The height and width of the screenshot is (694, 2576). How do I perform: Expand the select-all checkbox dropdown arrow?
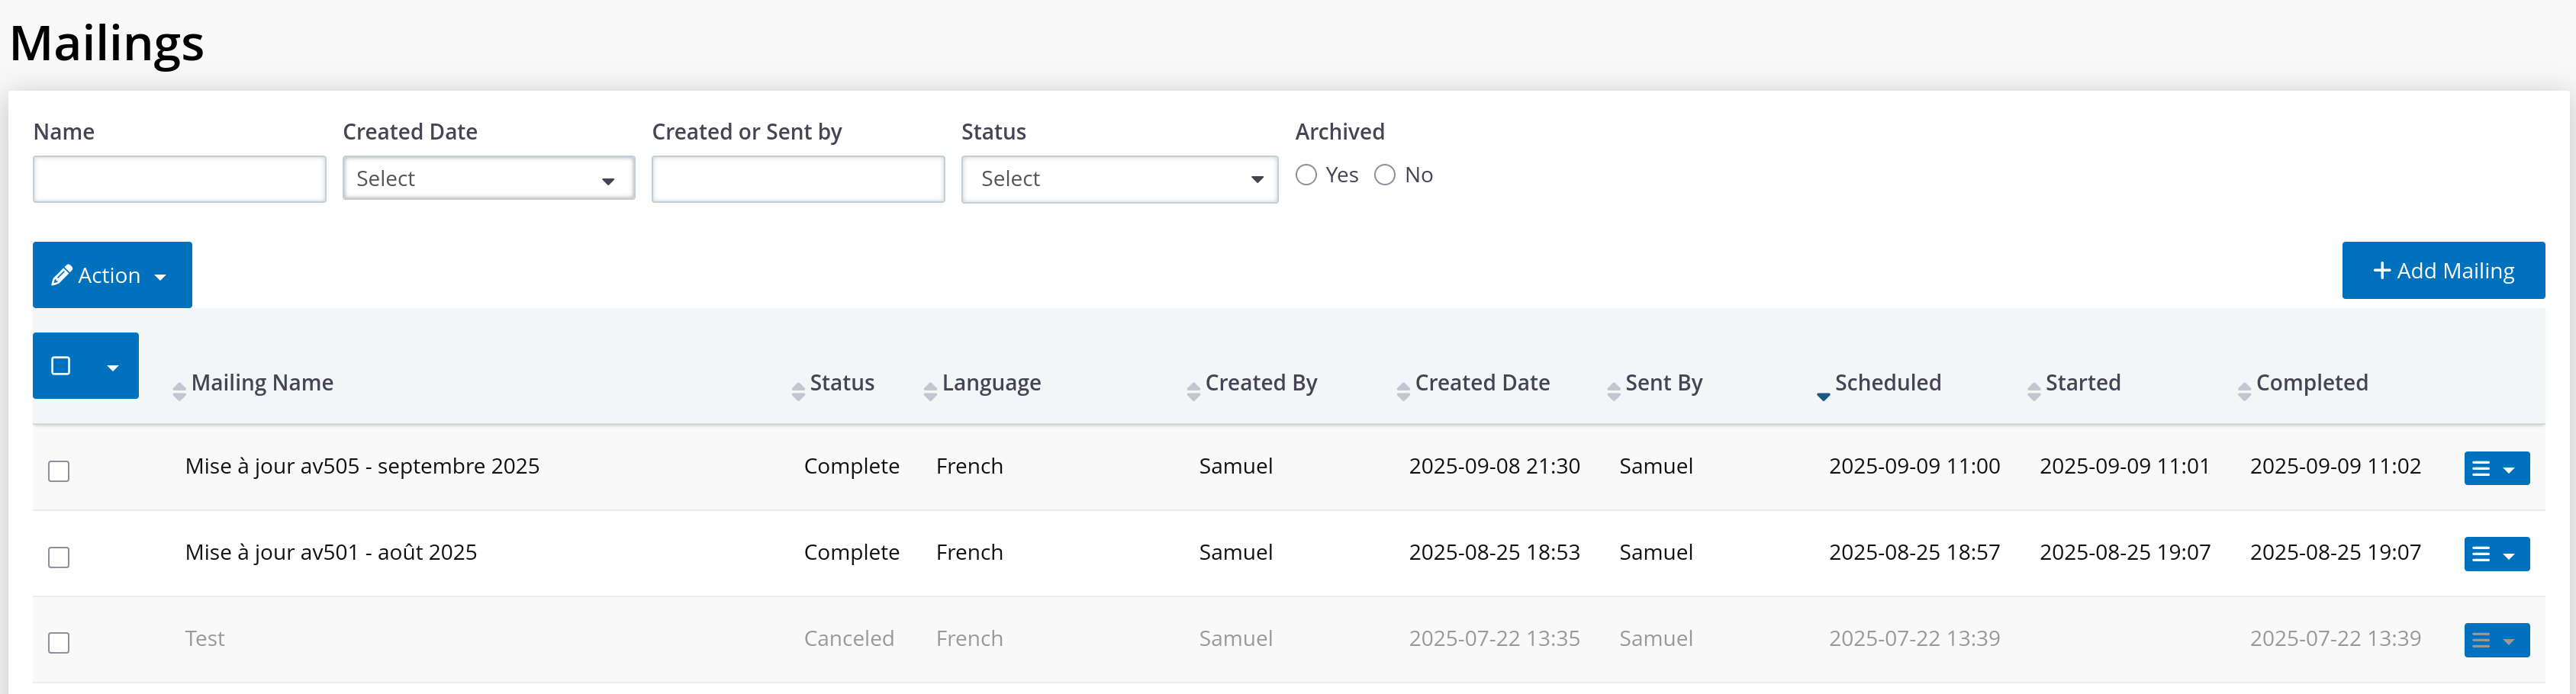pyautogui.click(x=113, y=367)
